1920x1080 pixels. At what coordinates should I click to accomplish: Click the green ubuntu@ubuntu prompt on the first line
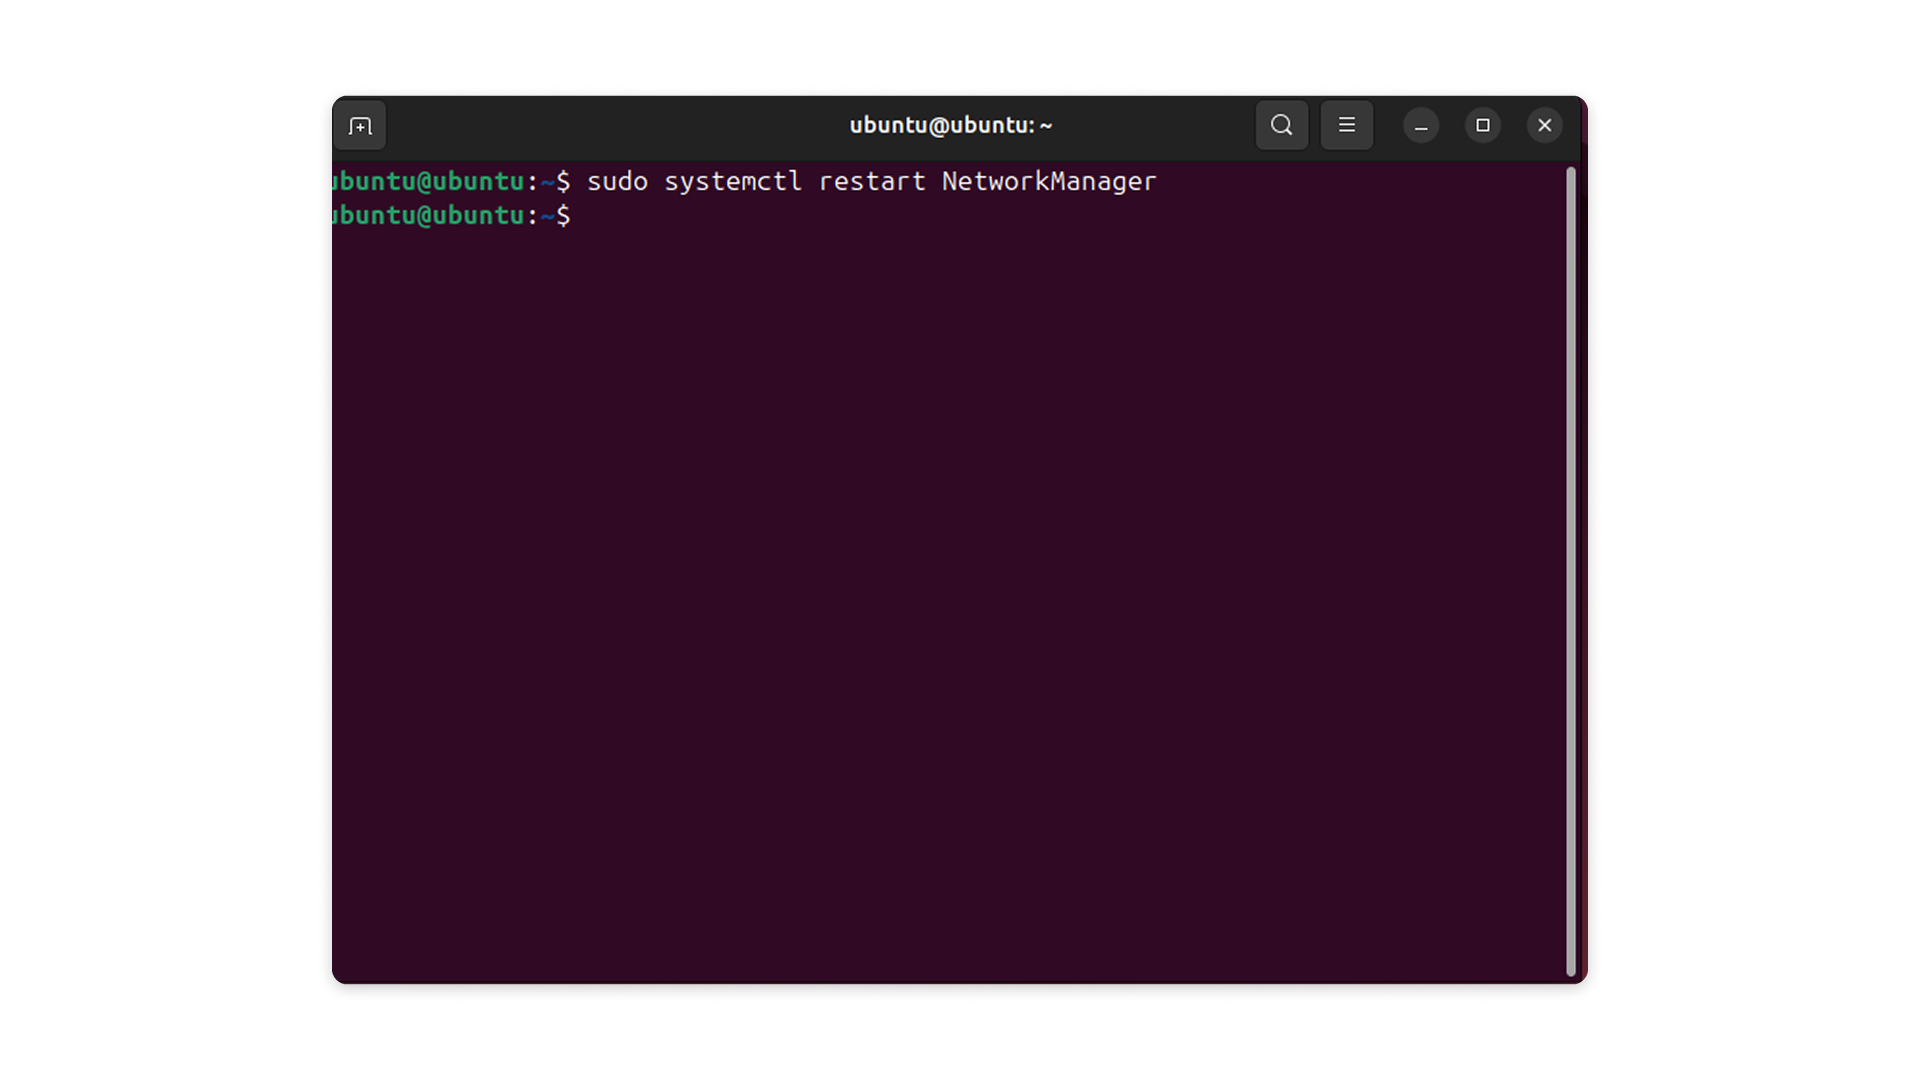(x=430, y=182)
